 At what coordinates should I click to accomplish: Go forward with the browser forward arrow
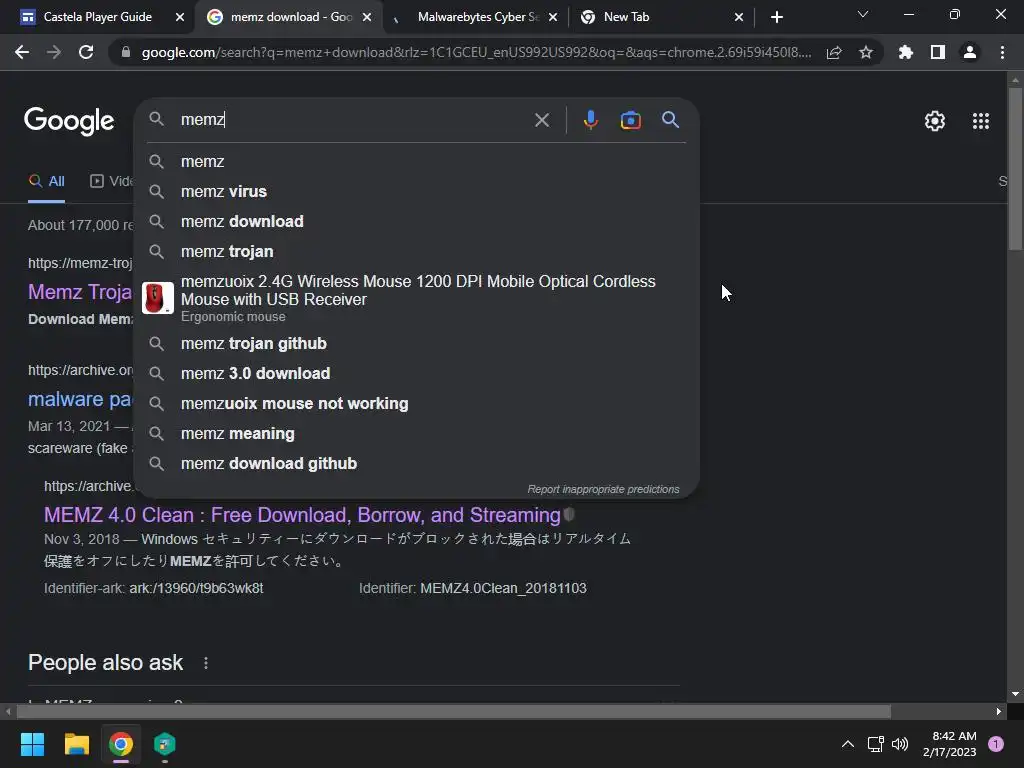(x=54, y=52)
